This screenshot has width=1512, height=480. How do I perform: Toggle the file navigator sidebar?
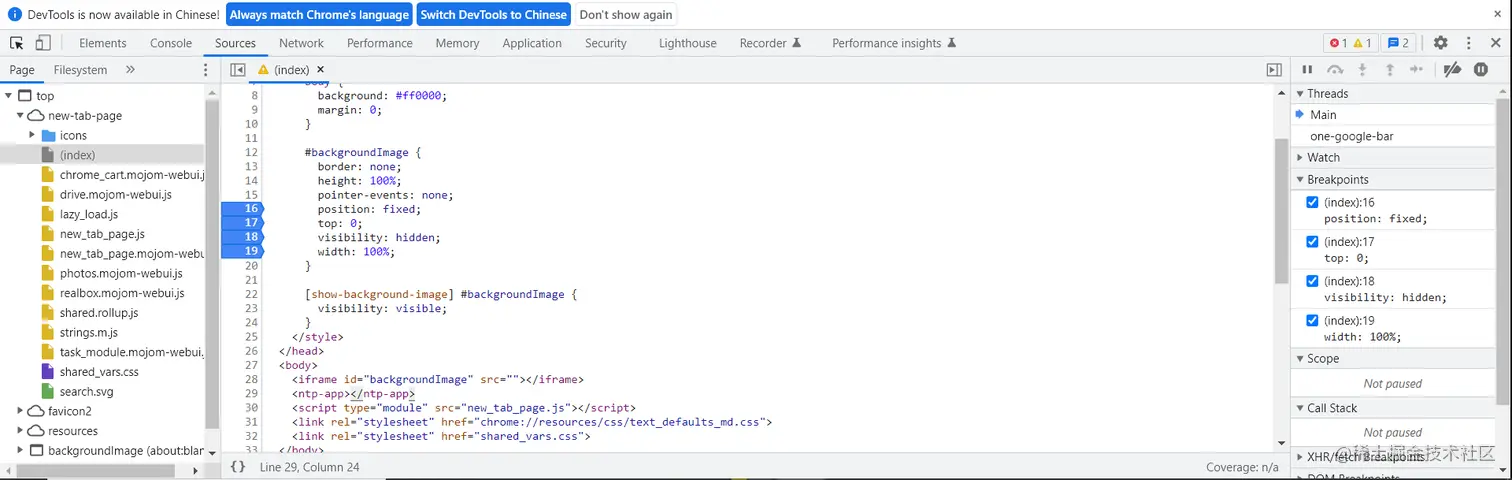tap(237, 70)
